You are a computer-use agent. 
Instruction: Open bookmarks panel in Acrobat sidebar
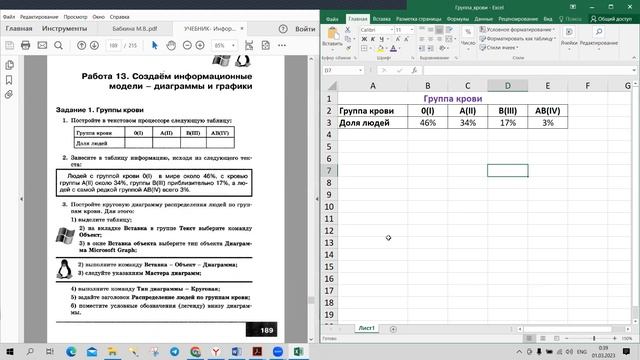pyautogui.click(x=9, y=80)
